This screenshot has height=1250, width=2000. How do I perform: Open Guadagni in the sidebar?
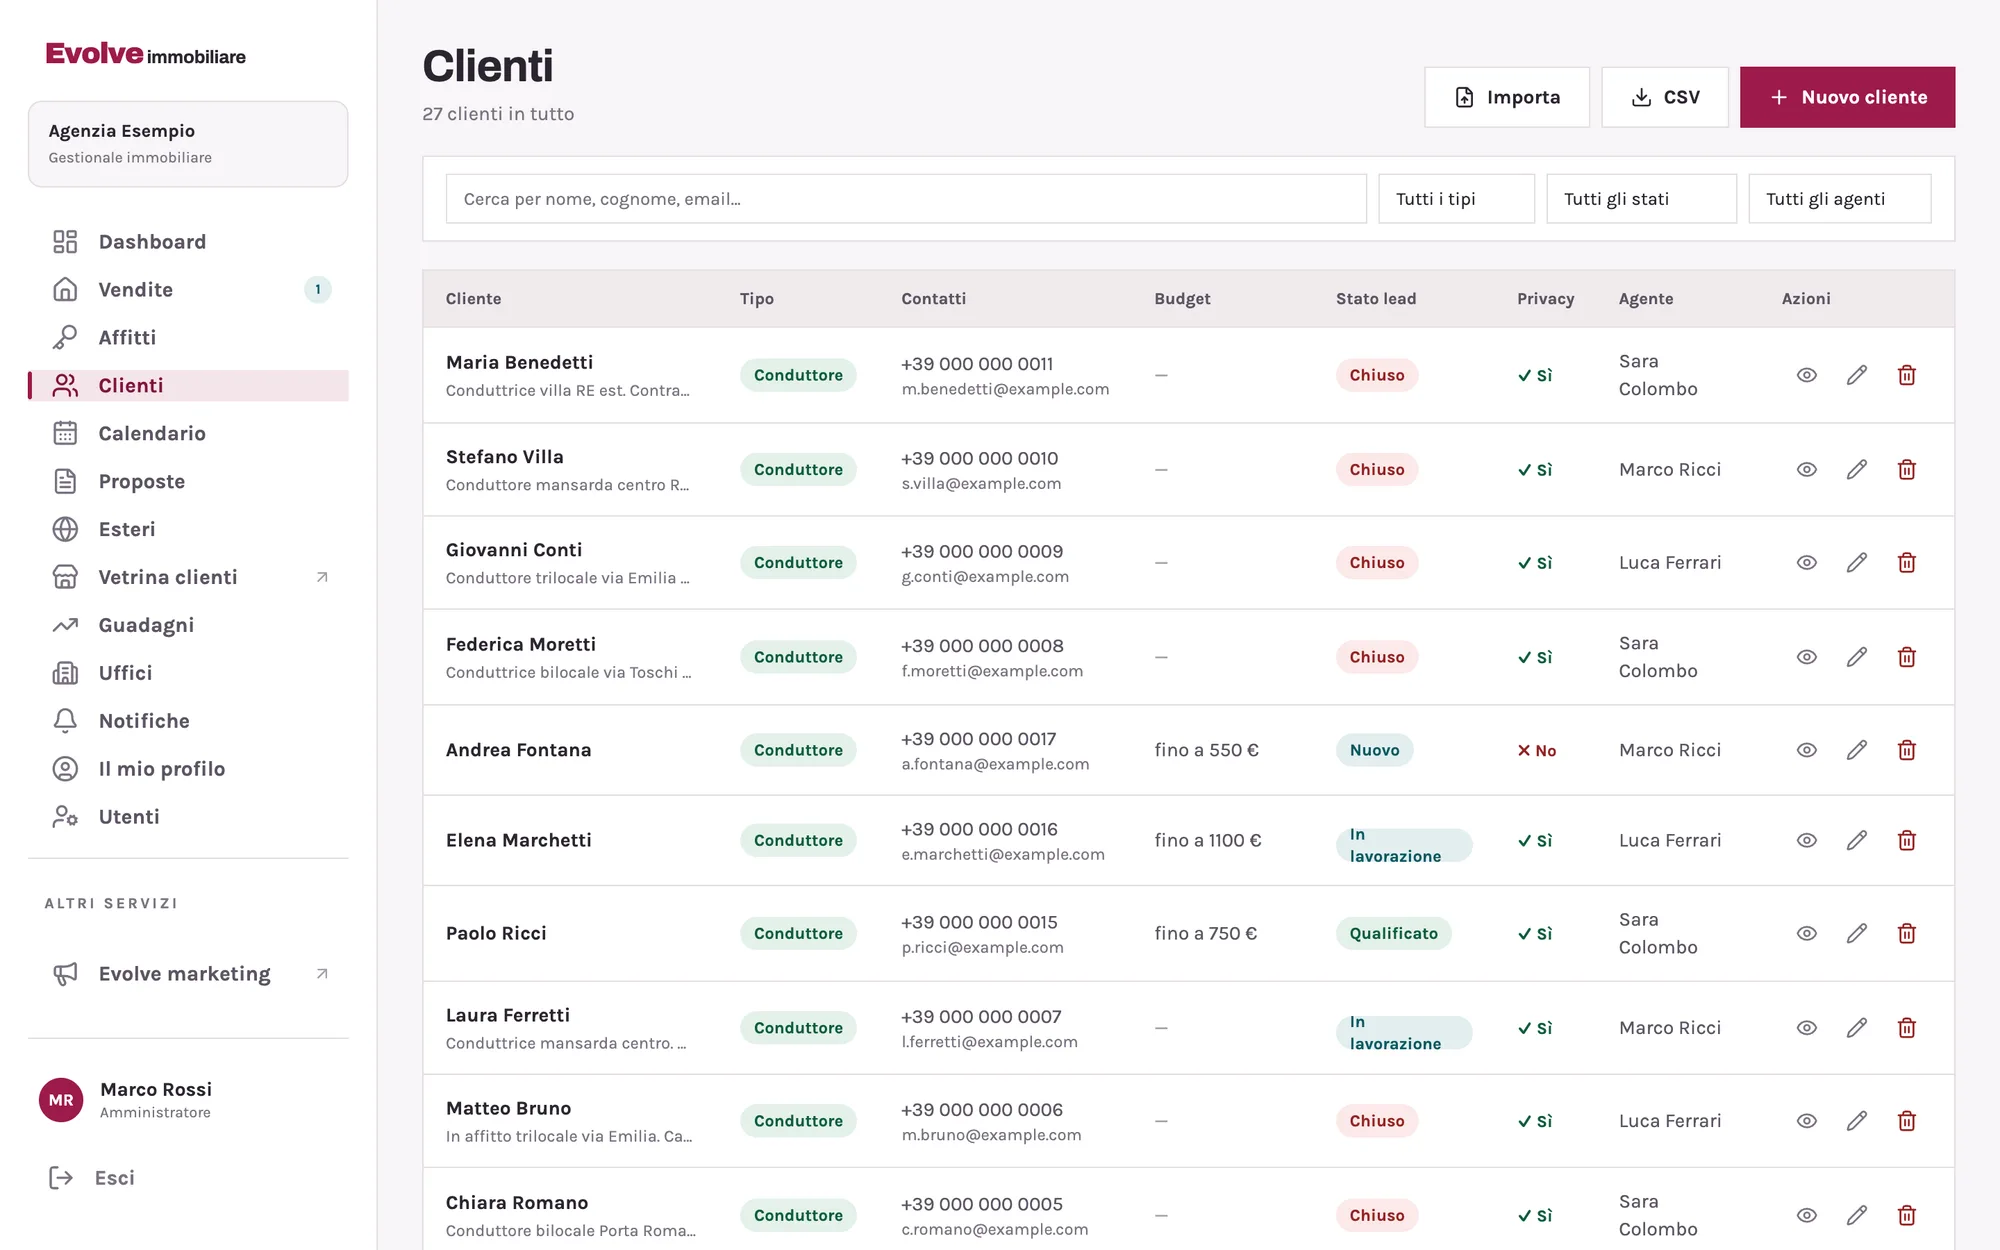pyautogui.click(x=188, y=625)
